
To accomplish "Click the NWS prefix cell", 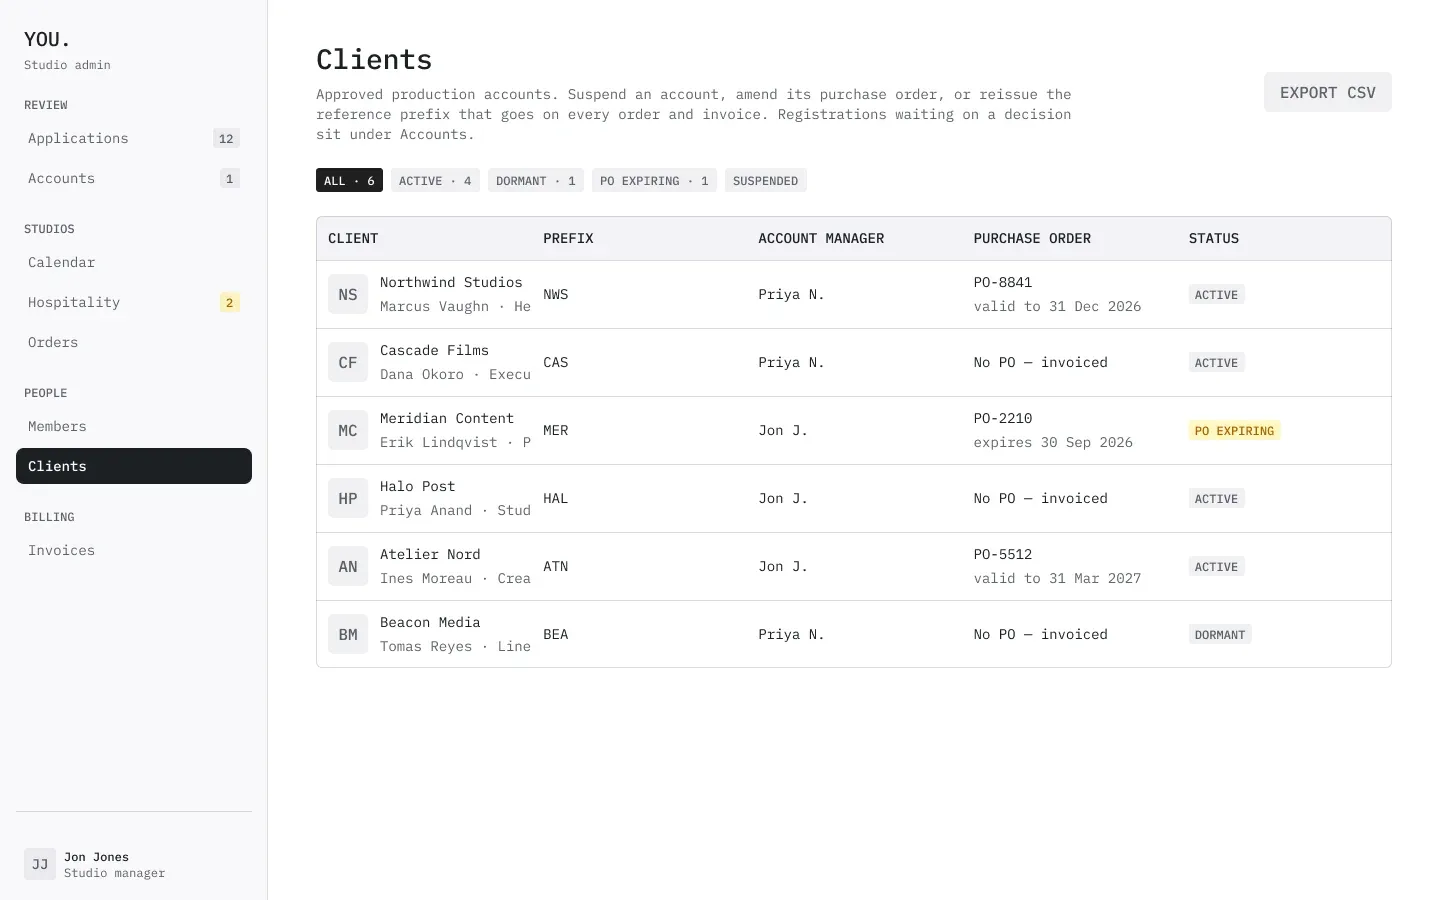I will tap(556, 295).
